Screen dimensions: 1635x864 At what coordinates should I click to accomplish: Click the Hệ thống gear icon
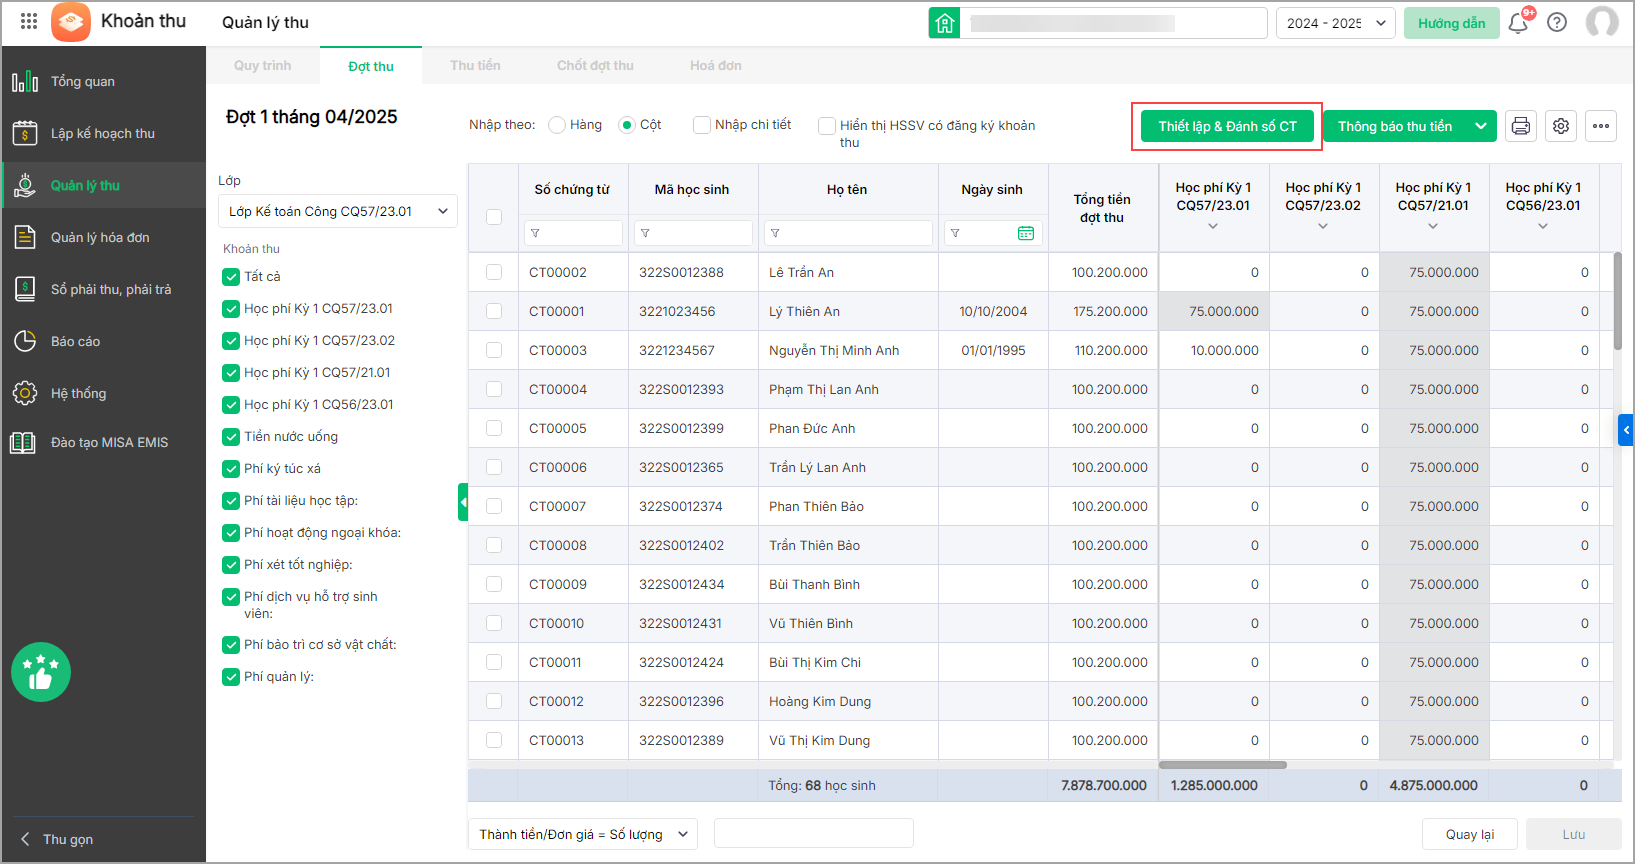tap(25, 393)
